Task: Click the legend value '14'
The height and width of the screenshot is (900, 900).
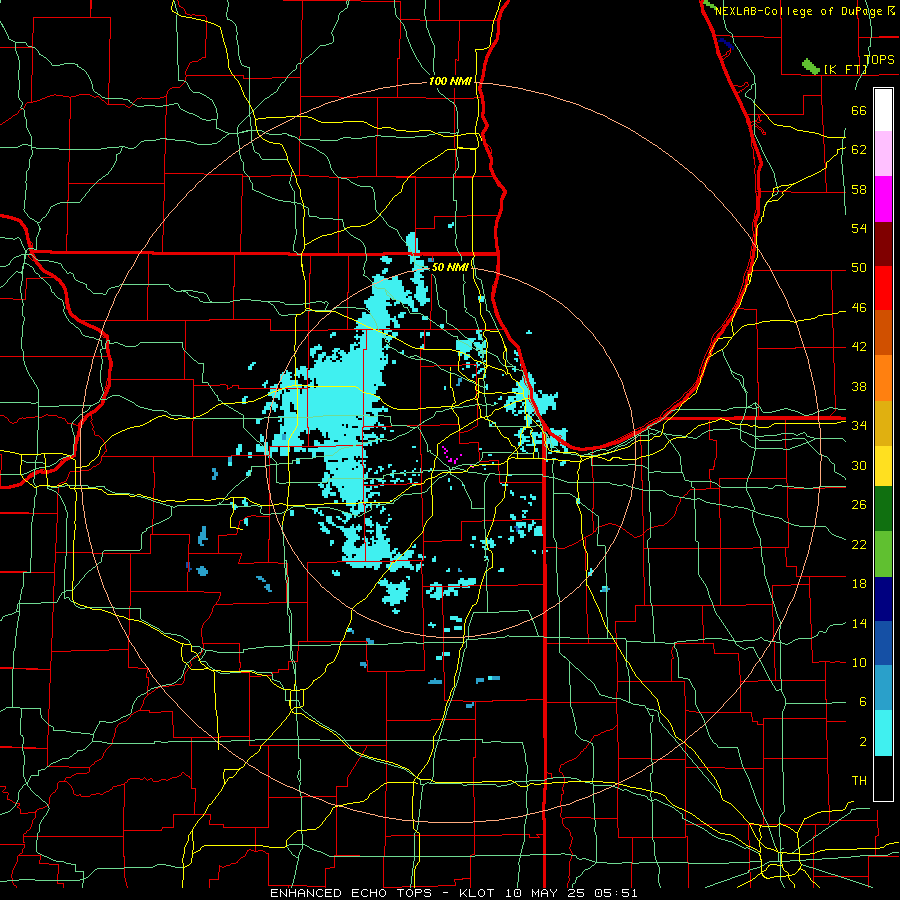Action: pos(859,623)
